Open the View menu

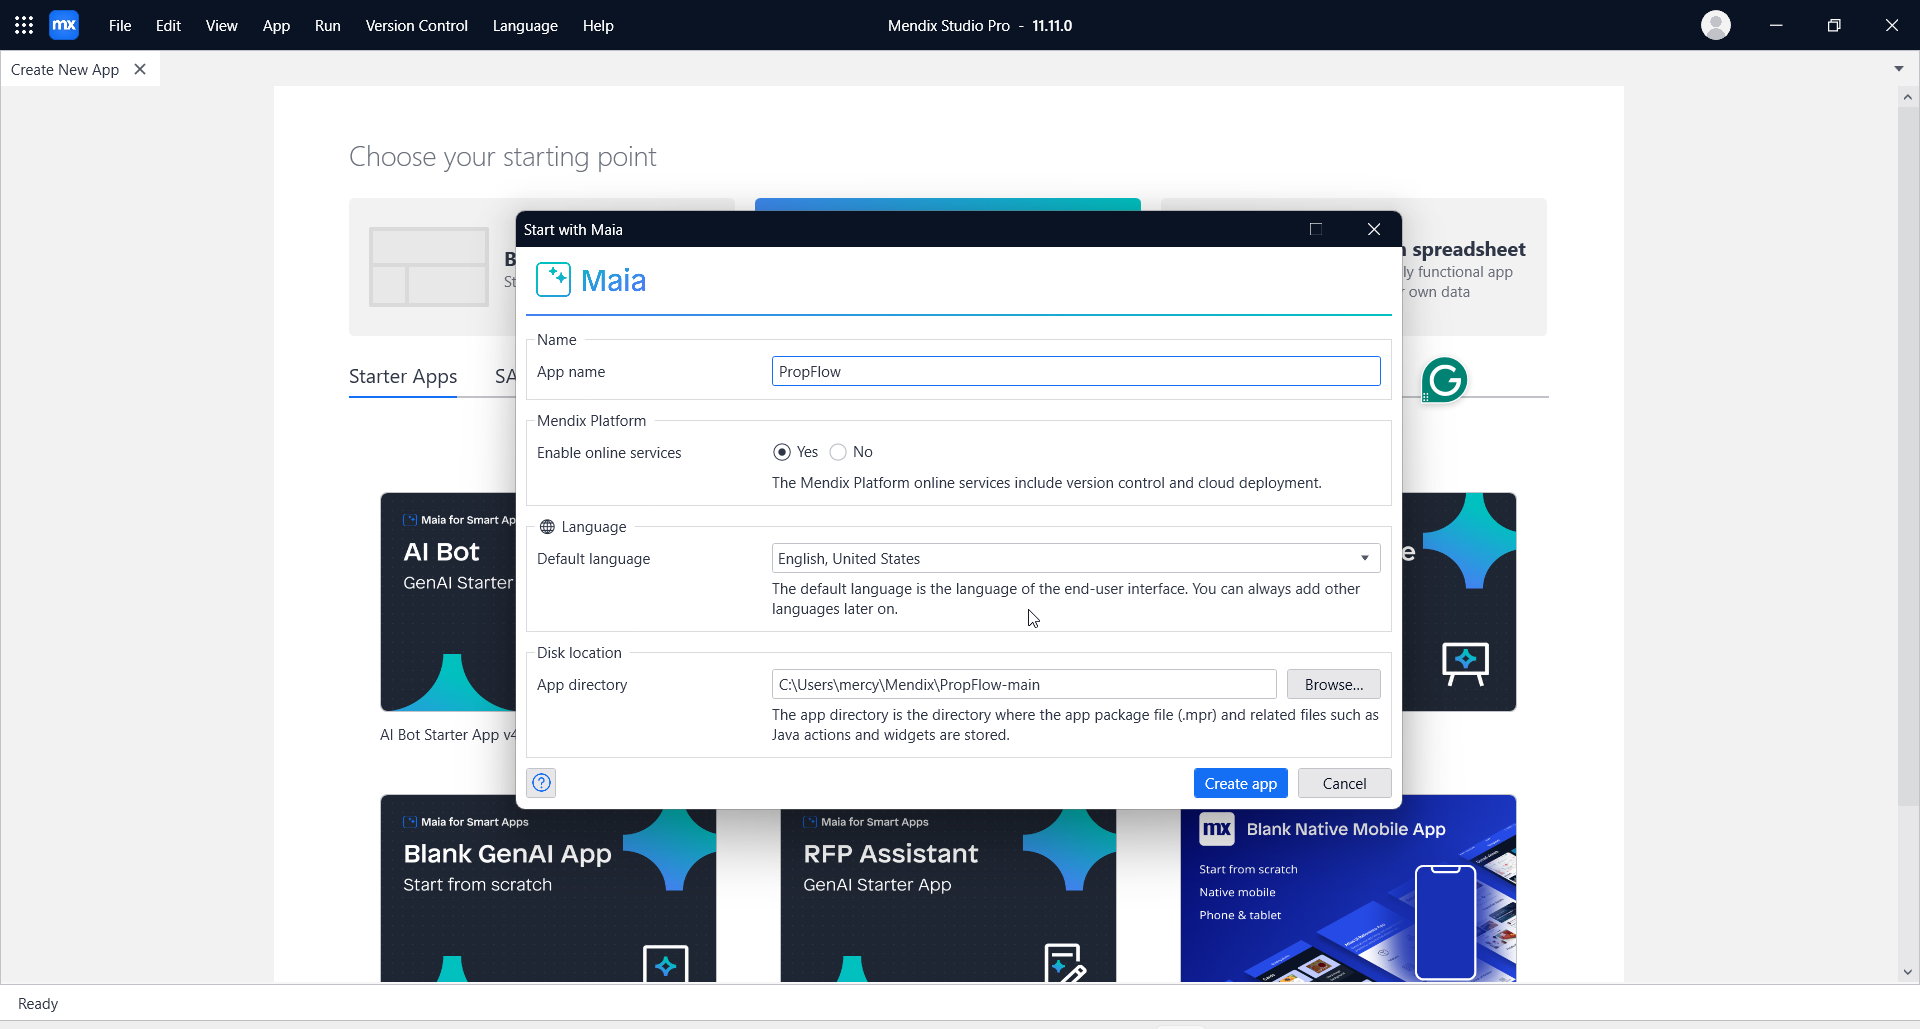pyautogui.click(x=221, y=25)
